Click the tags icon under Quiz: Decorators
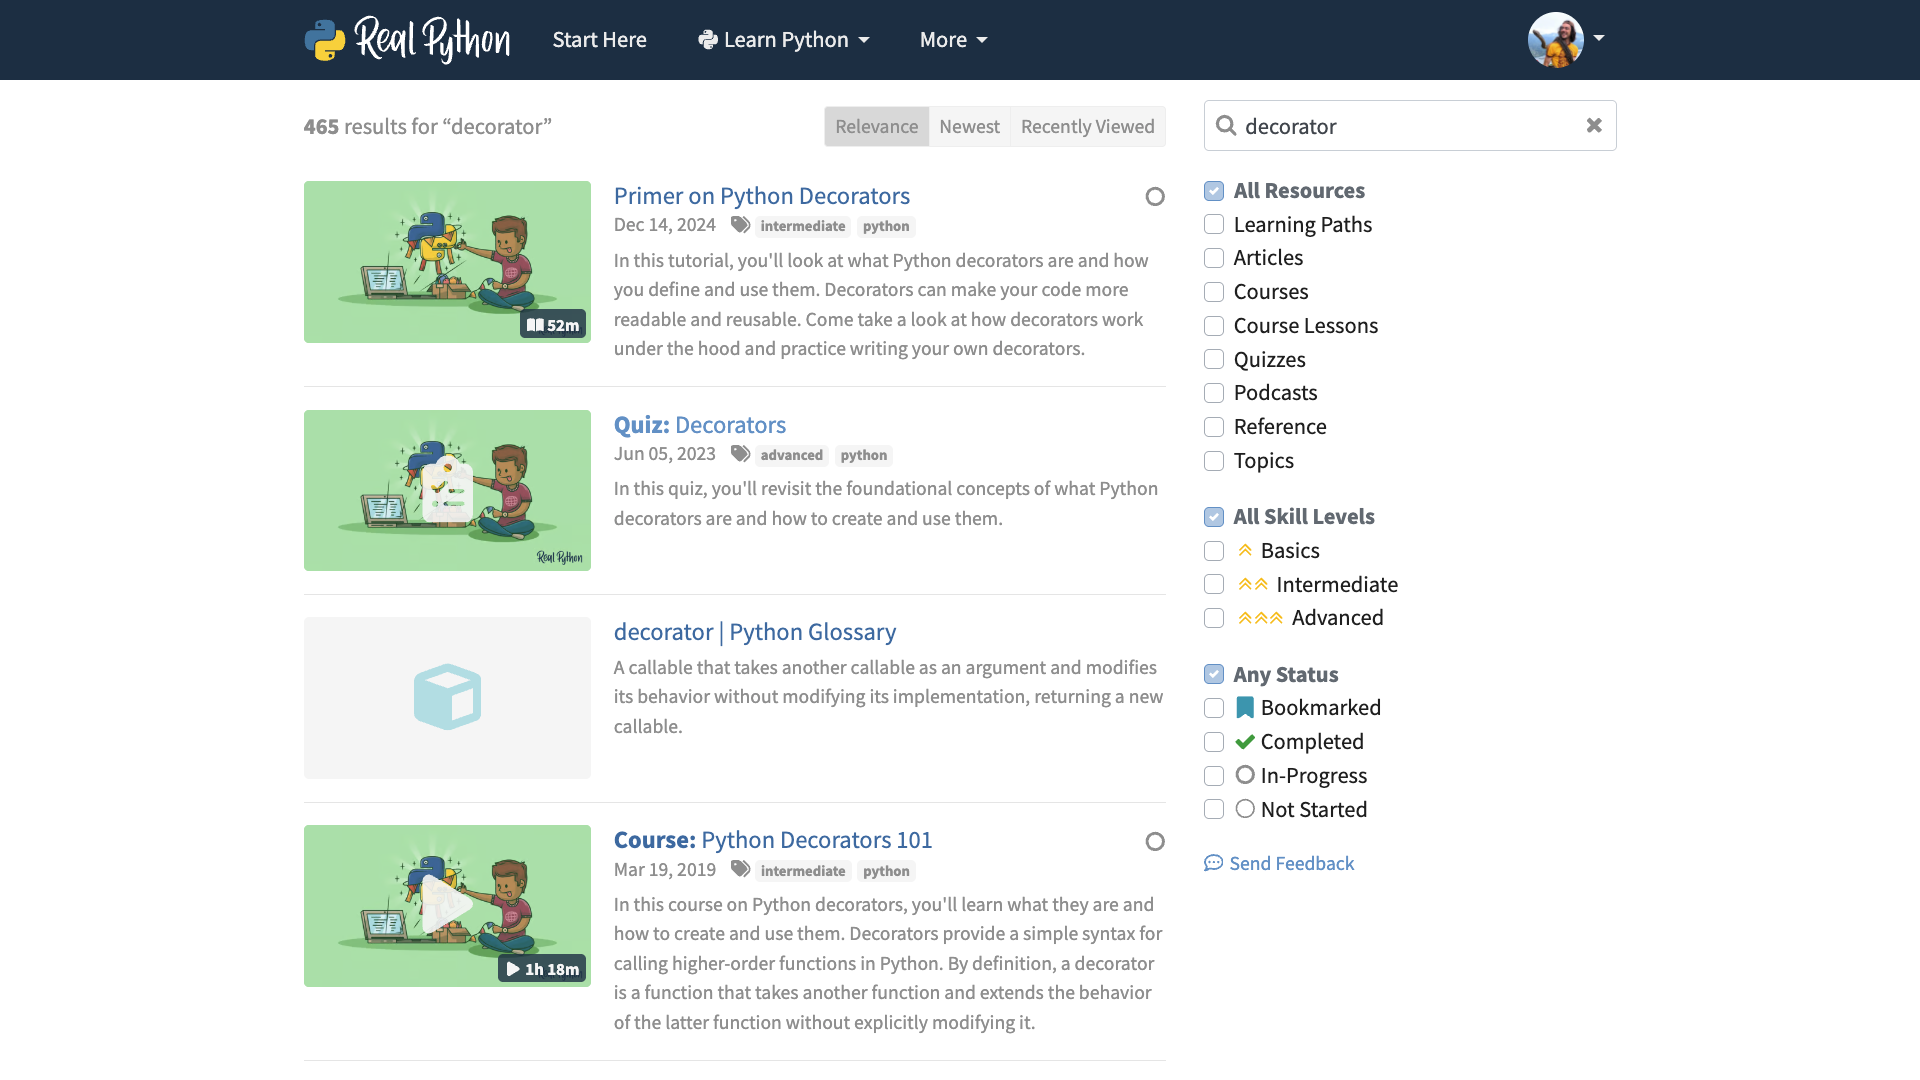The height and width of the screenshot is (1080, 1920). coord(740,454)
